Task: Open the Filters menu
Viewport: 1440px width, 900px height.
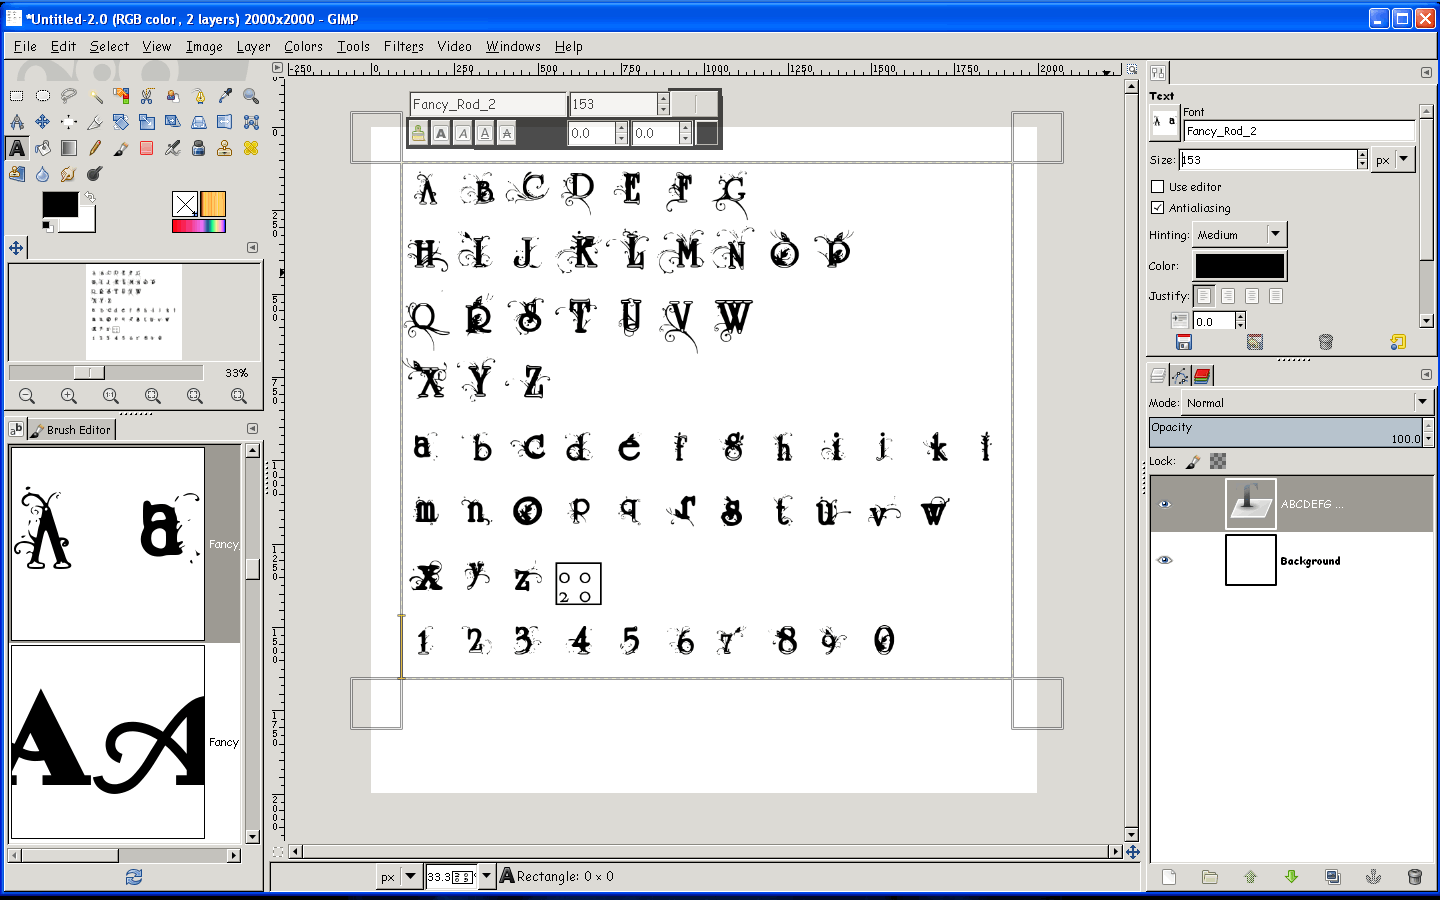Action: point(403,46)
